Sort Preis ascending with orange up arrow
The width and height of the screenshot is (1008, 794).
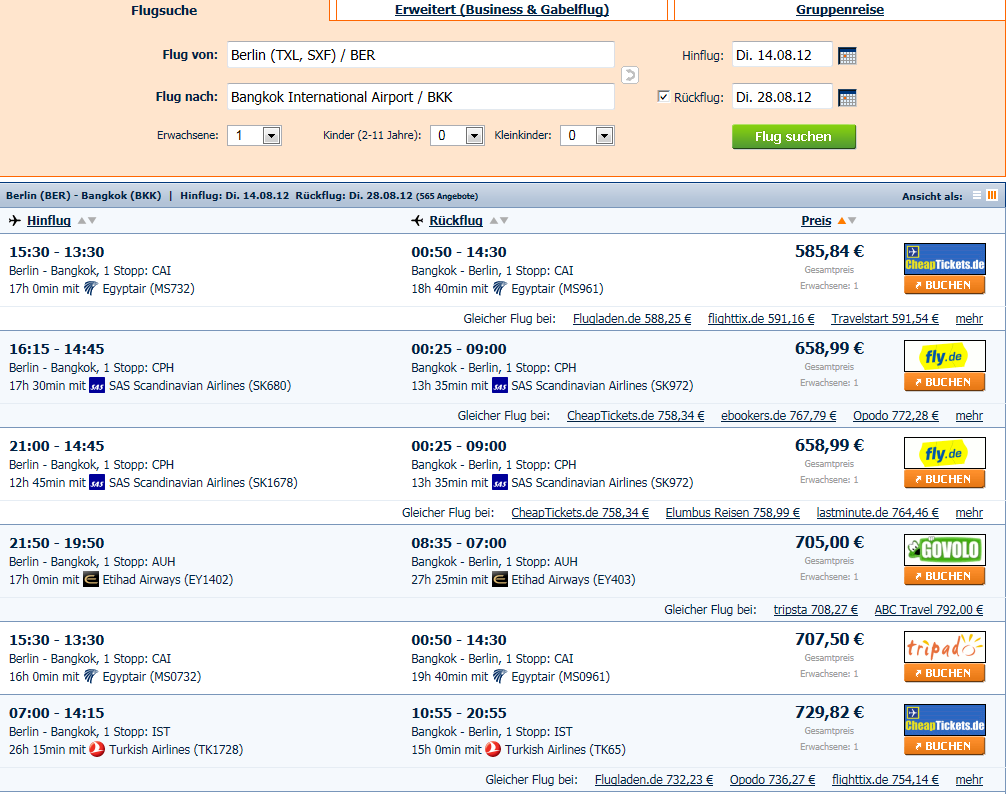[842, 221]
